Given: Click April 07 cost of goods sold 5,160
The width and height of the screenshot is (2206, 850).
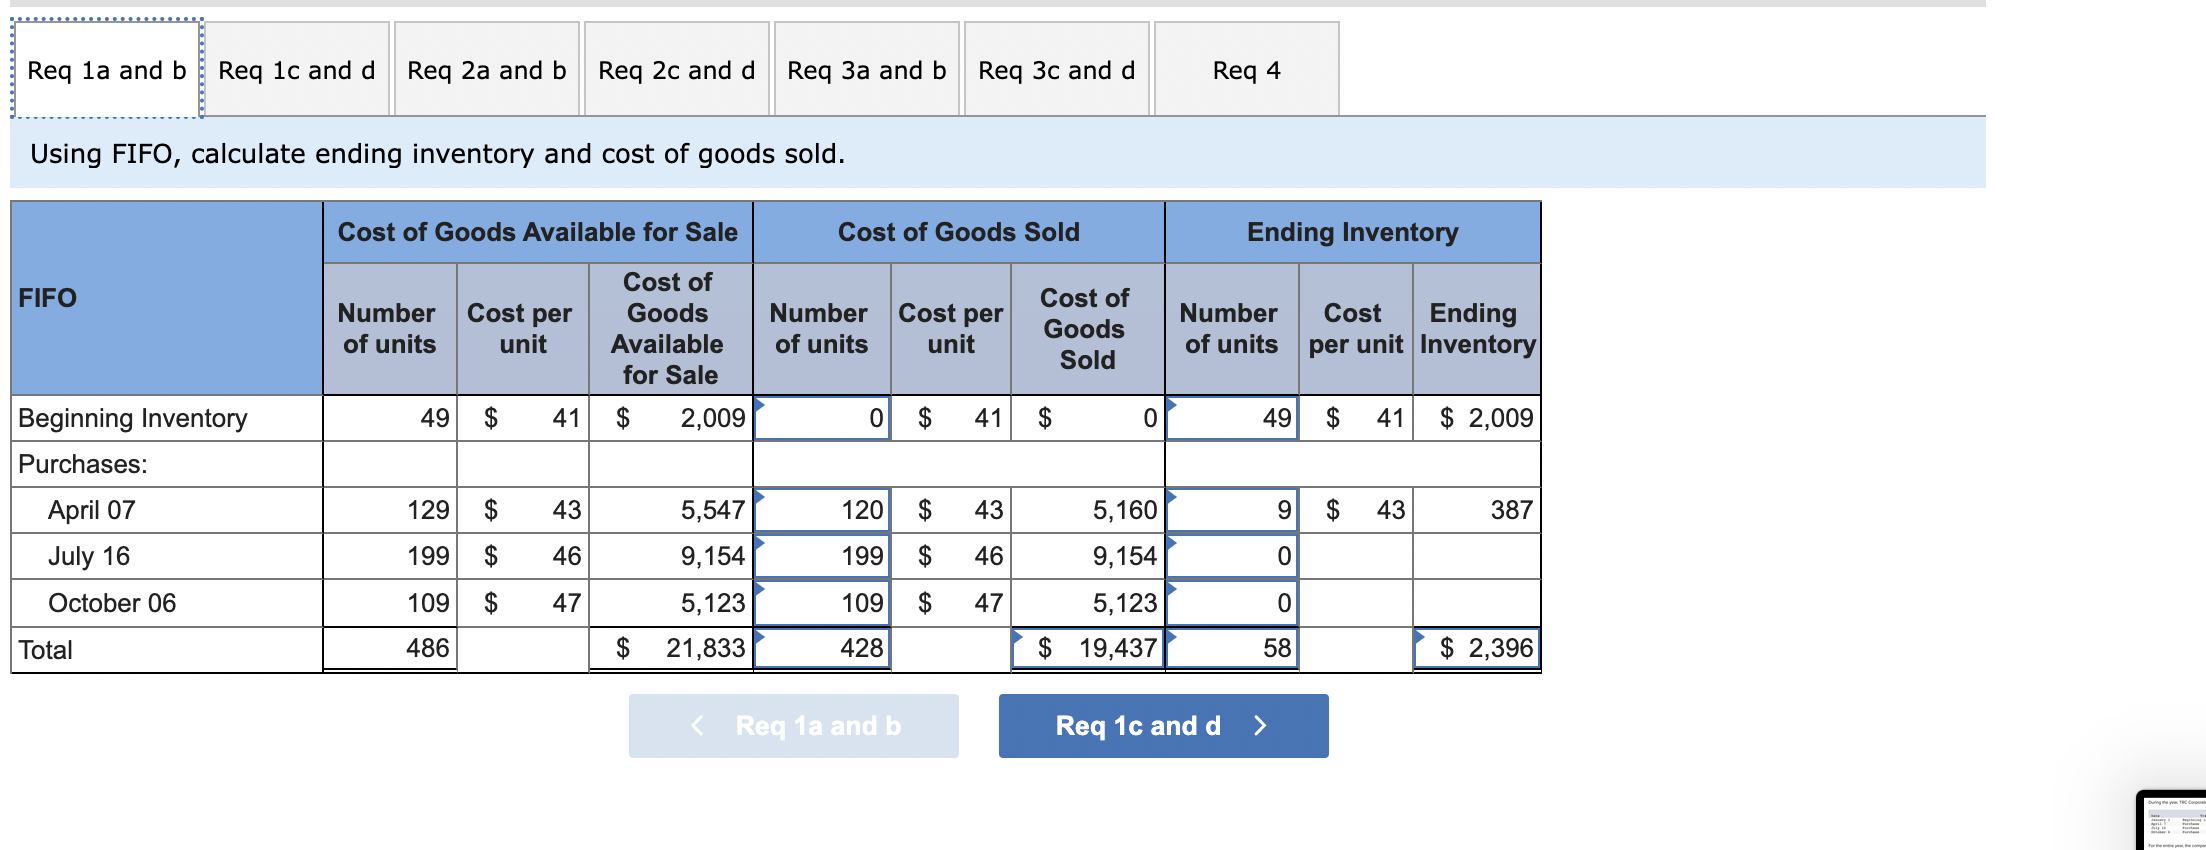Looking at the screenshot, I should point(1125,510).
